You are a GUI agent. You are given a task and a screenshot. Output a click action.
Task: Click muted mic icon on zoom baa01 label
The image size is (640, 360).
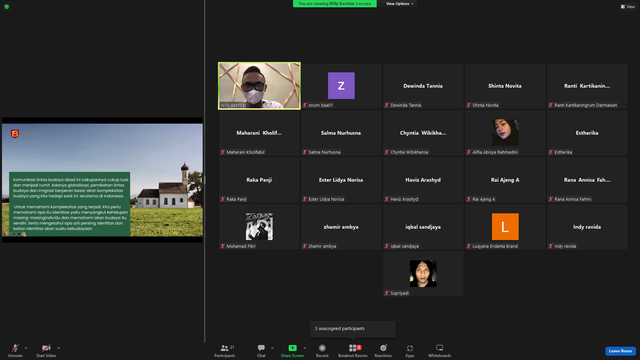(x=304, y=105)
